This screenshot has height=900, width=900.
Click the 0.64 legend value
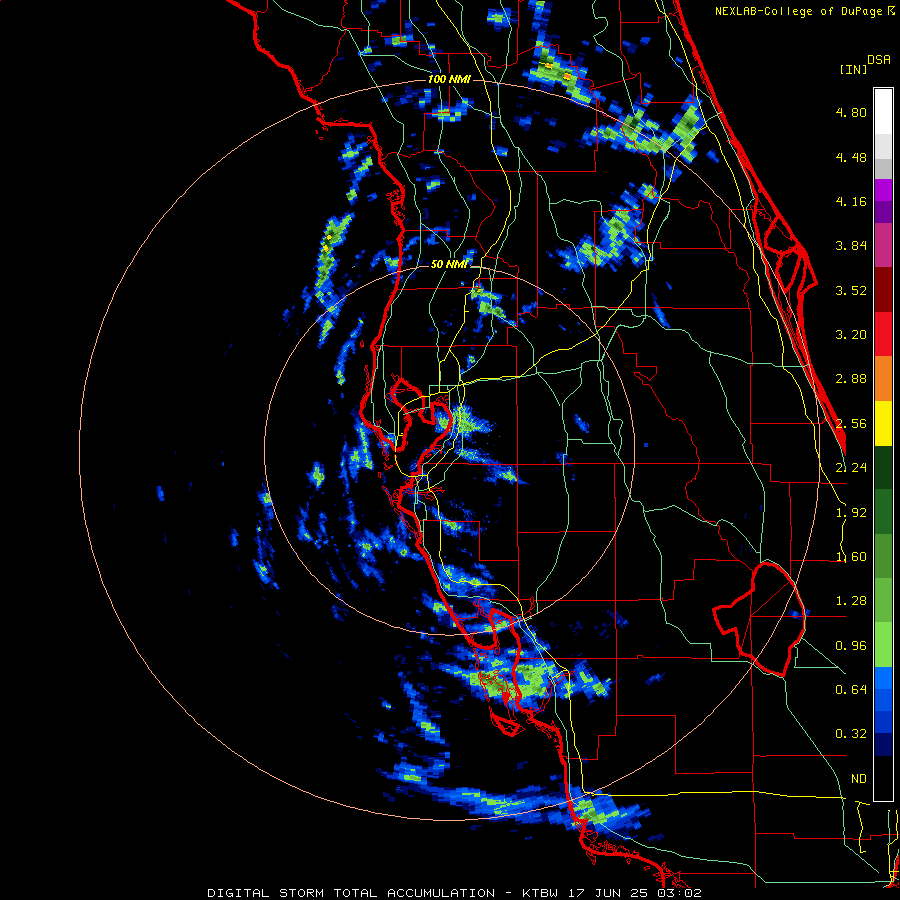pyautogui.click(x=851, y=690)
